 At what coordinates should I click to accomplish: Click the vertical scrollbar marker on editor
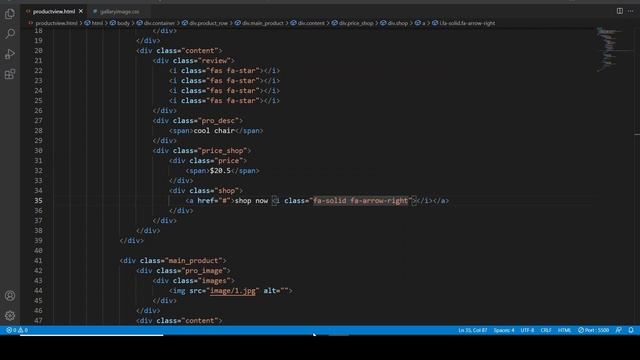coord(637,134)
